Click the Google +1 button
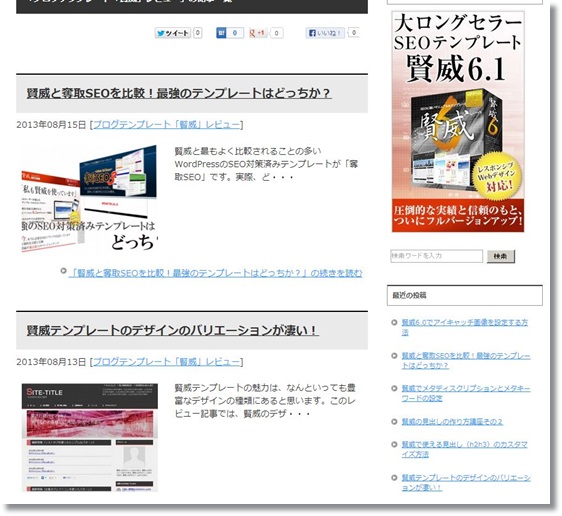 click(x=258, y=33)
